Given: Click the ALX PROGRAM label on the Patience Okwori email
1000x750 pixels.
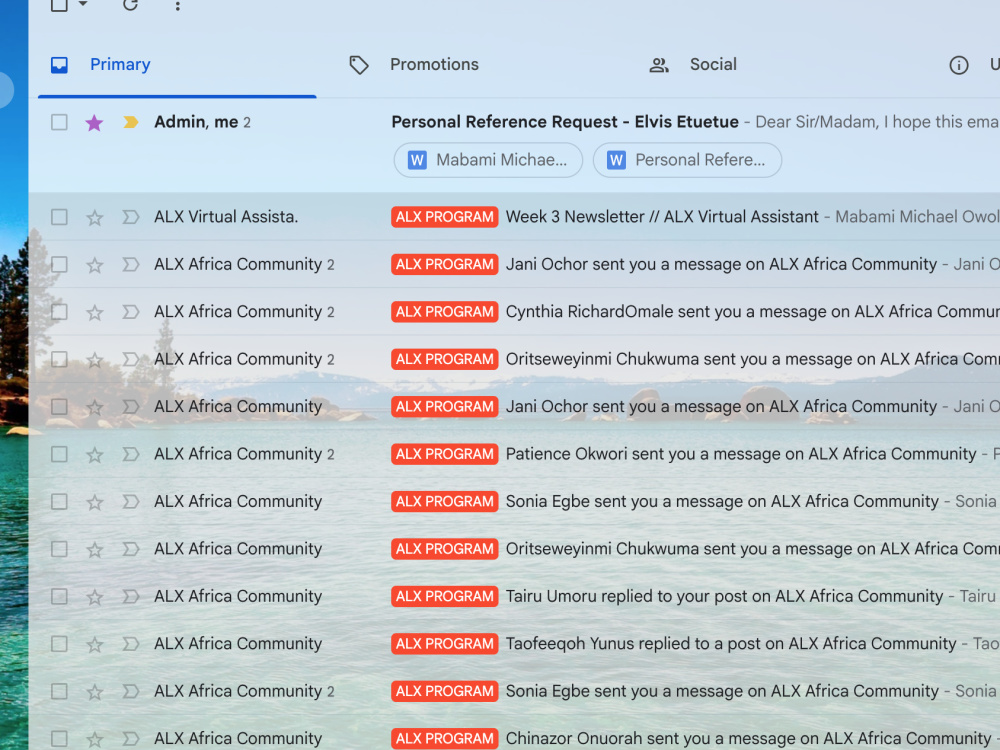Looking at the screenshot, I should (x=445, y=454).
